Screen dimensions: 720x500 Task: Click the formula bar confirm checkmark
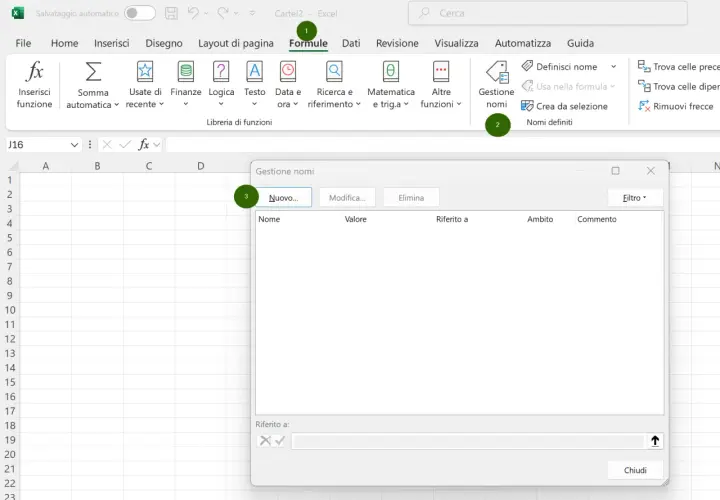pyautogui.click(x=125, y=145)
